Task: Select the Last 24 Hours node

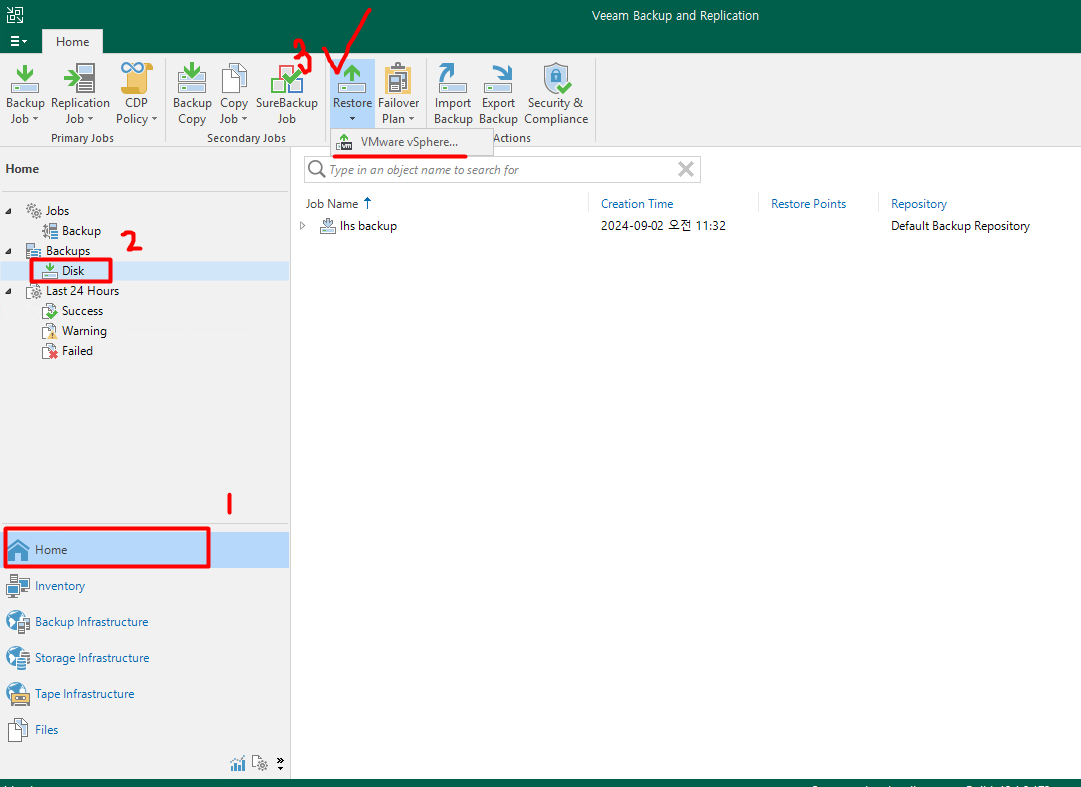Action: point(72,291)
